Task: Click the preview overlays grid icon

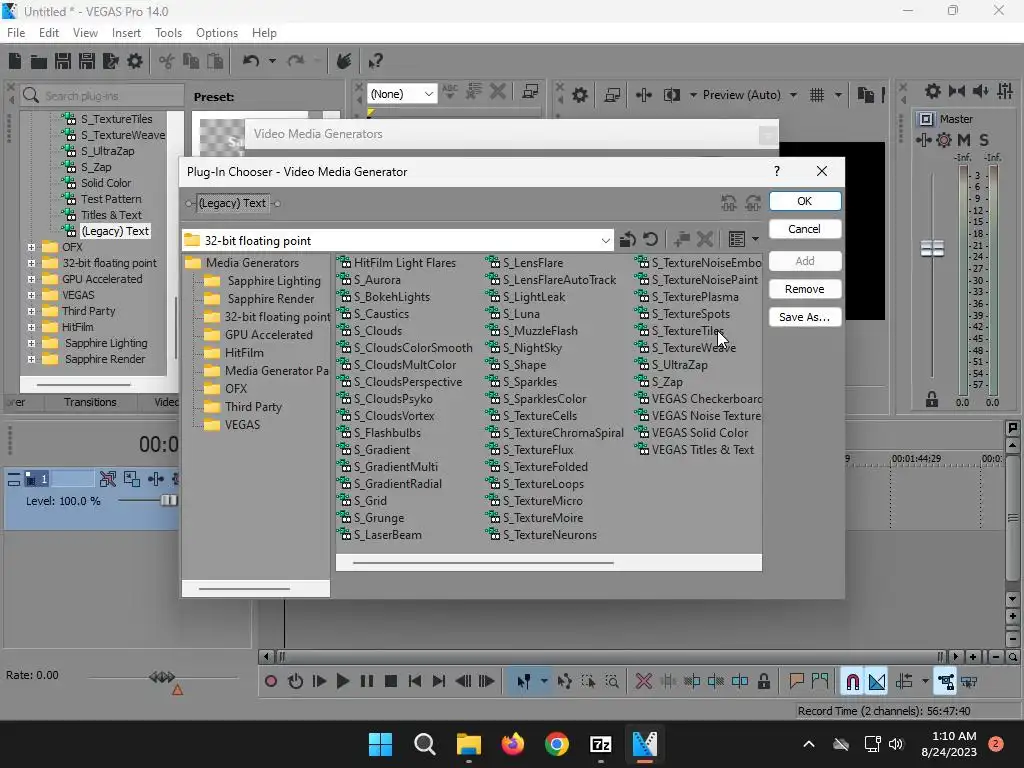Action: (816, 95)
